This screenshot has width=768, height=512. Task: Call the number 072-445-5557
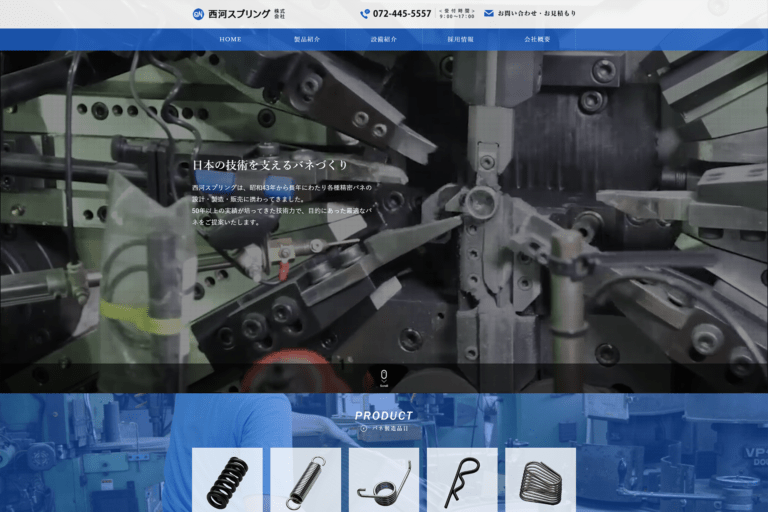click(402, 14)
